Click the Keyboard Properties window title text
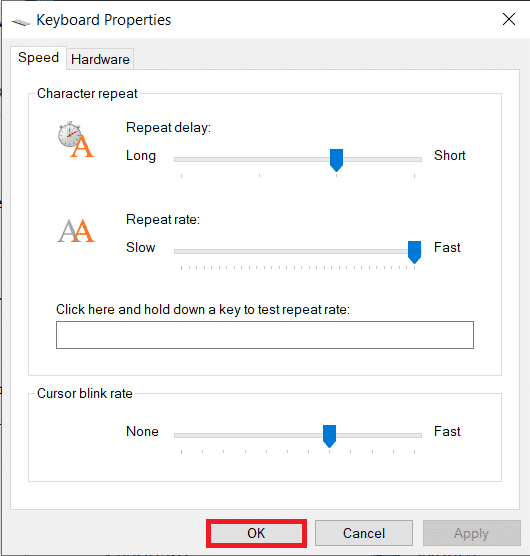The image size is (530, 556). pos(104,20)
